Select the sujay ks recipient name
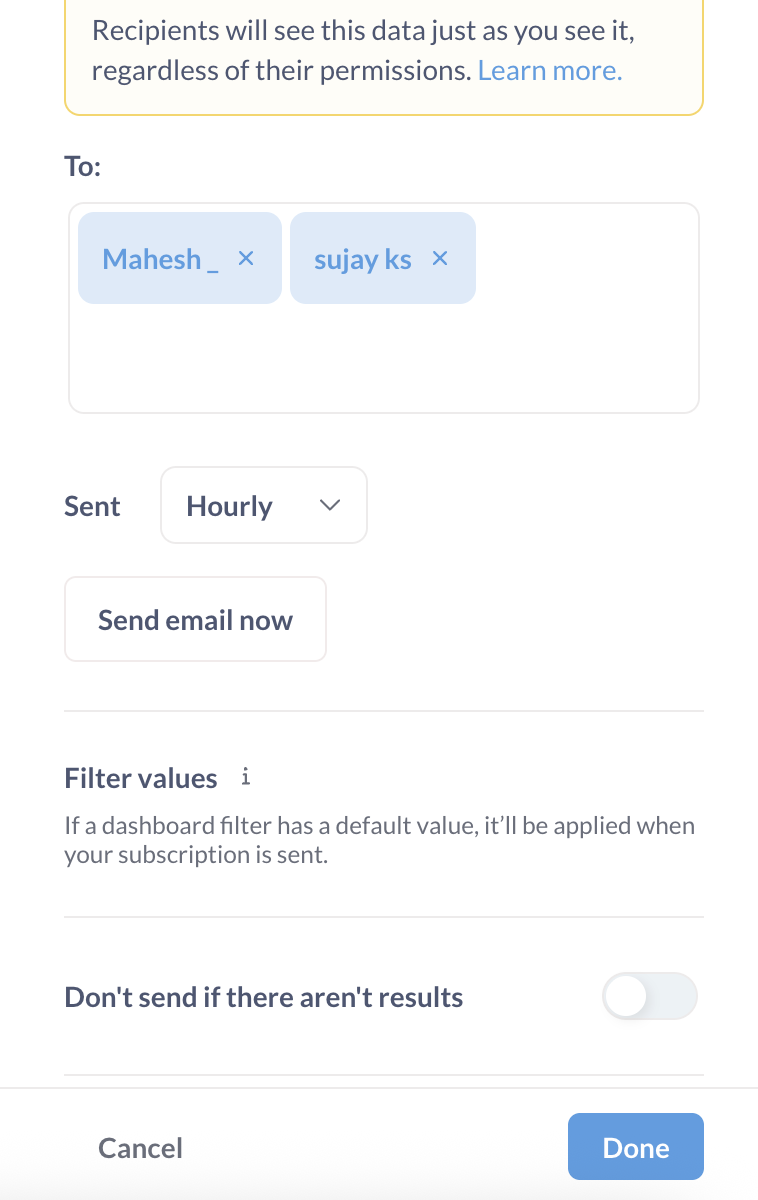Screen dimensions: 758x1200 tap(362, 259)
